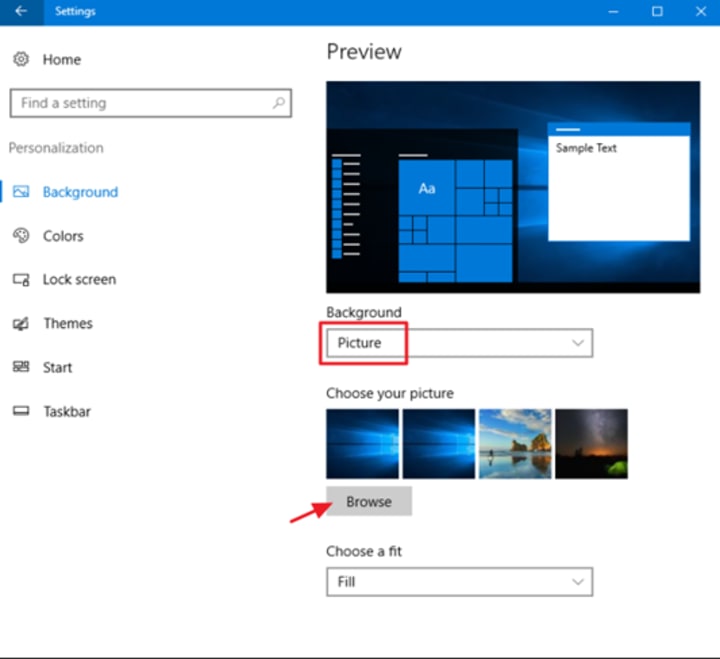Go to Colors settings
The image size is (720, 659).
pos(63,236)
